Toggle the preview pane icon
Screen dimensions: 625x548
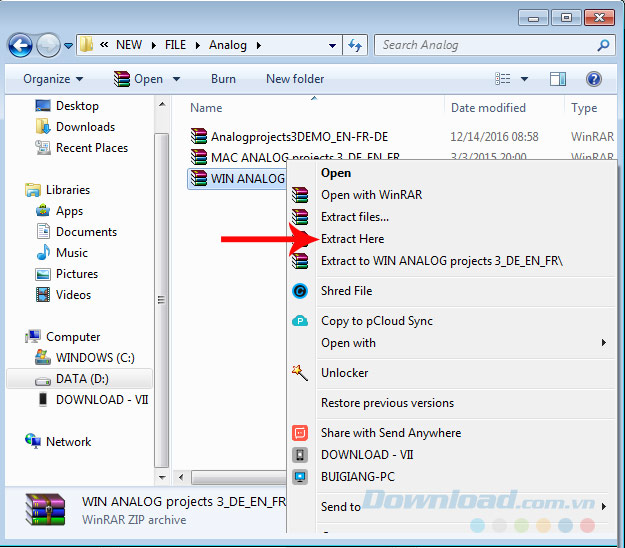coord(558,79)
